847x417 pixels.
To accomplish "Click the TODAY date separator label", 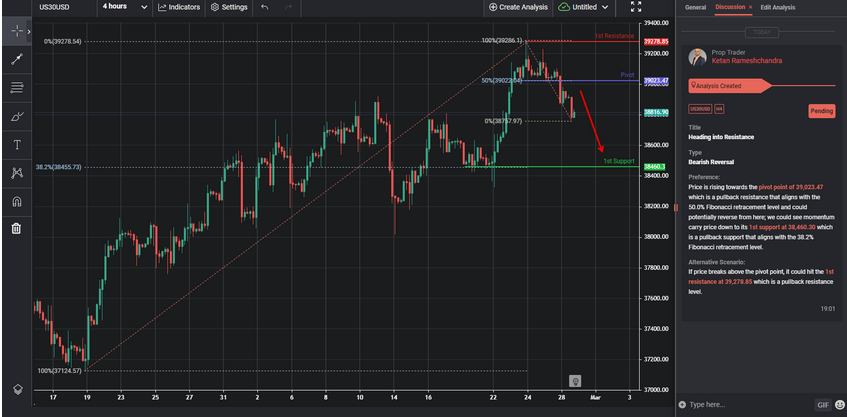I will (762, 32).
